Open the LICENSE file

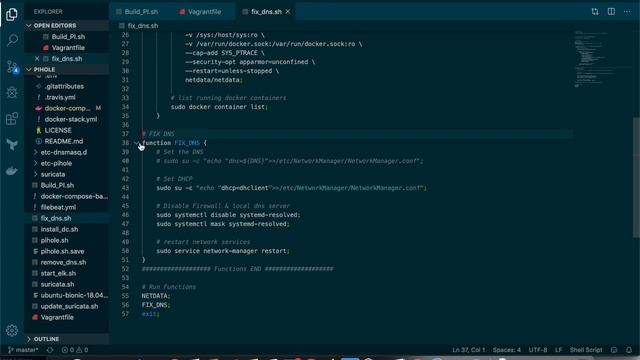(x=58, y=131)
